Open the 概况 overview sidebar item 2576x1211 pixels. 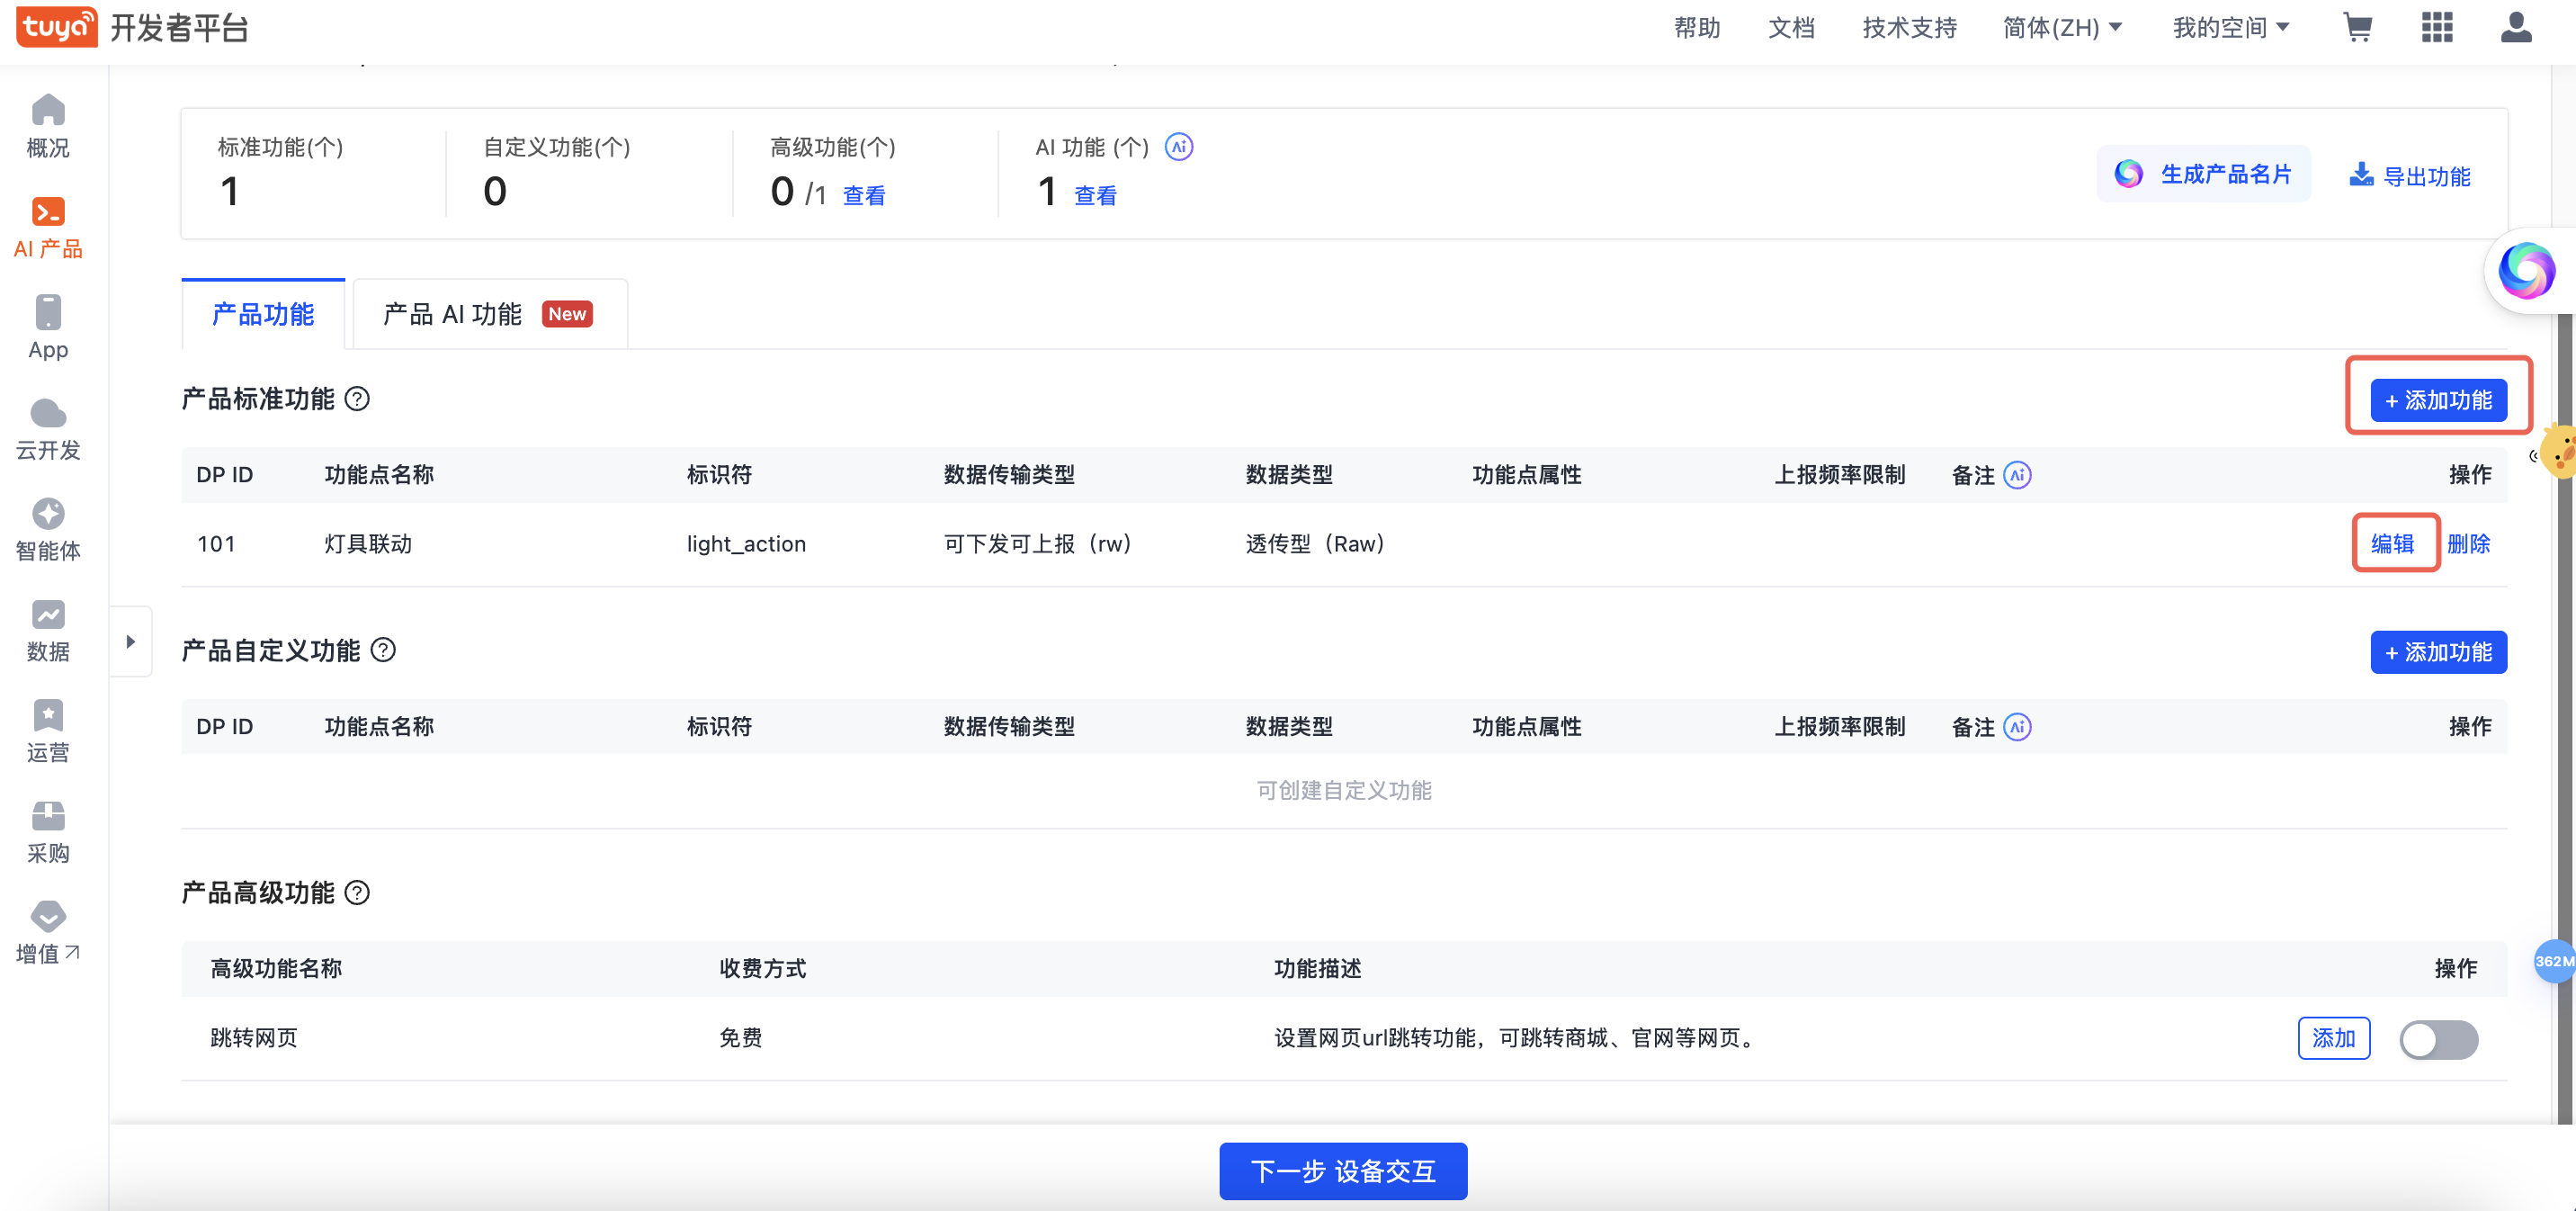48,127
